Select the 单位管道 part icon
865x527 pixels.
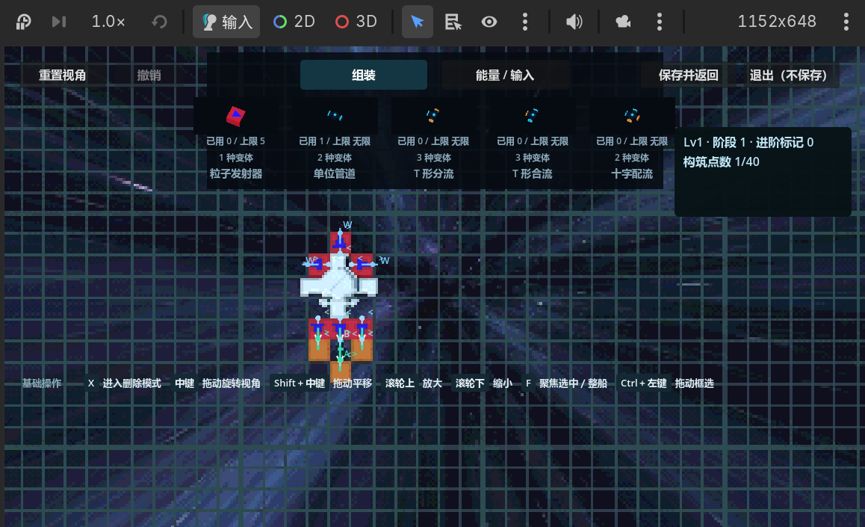coord(335,115)
